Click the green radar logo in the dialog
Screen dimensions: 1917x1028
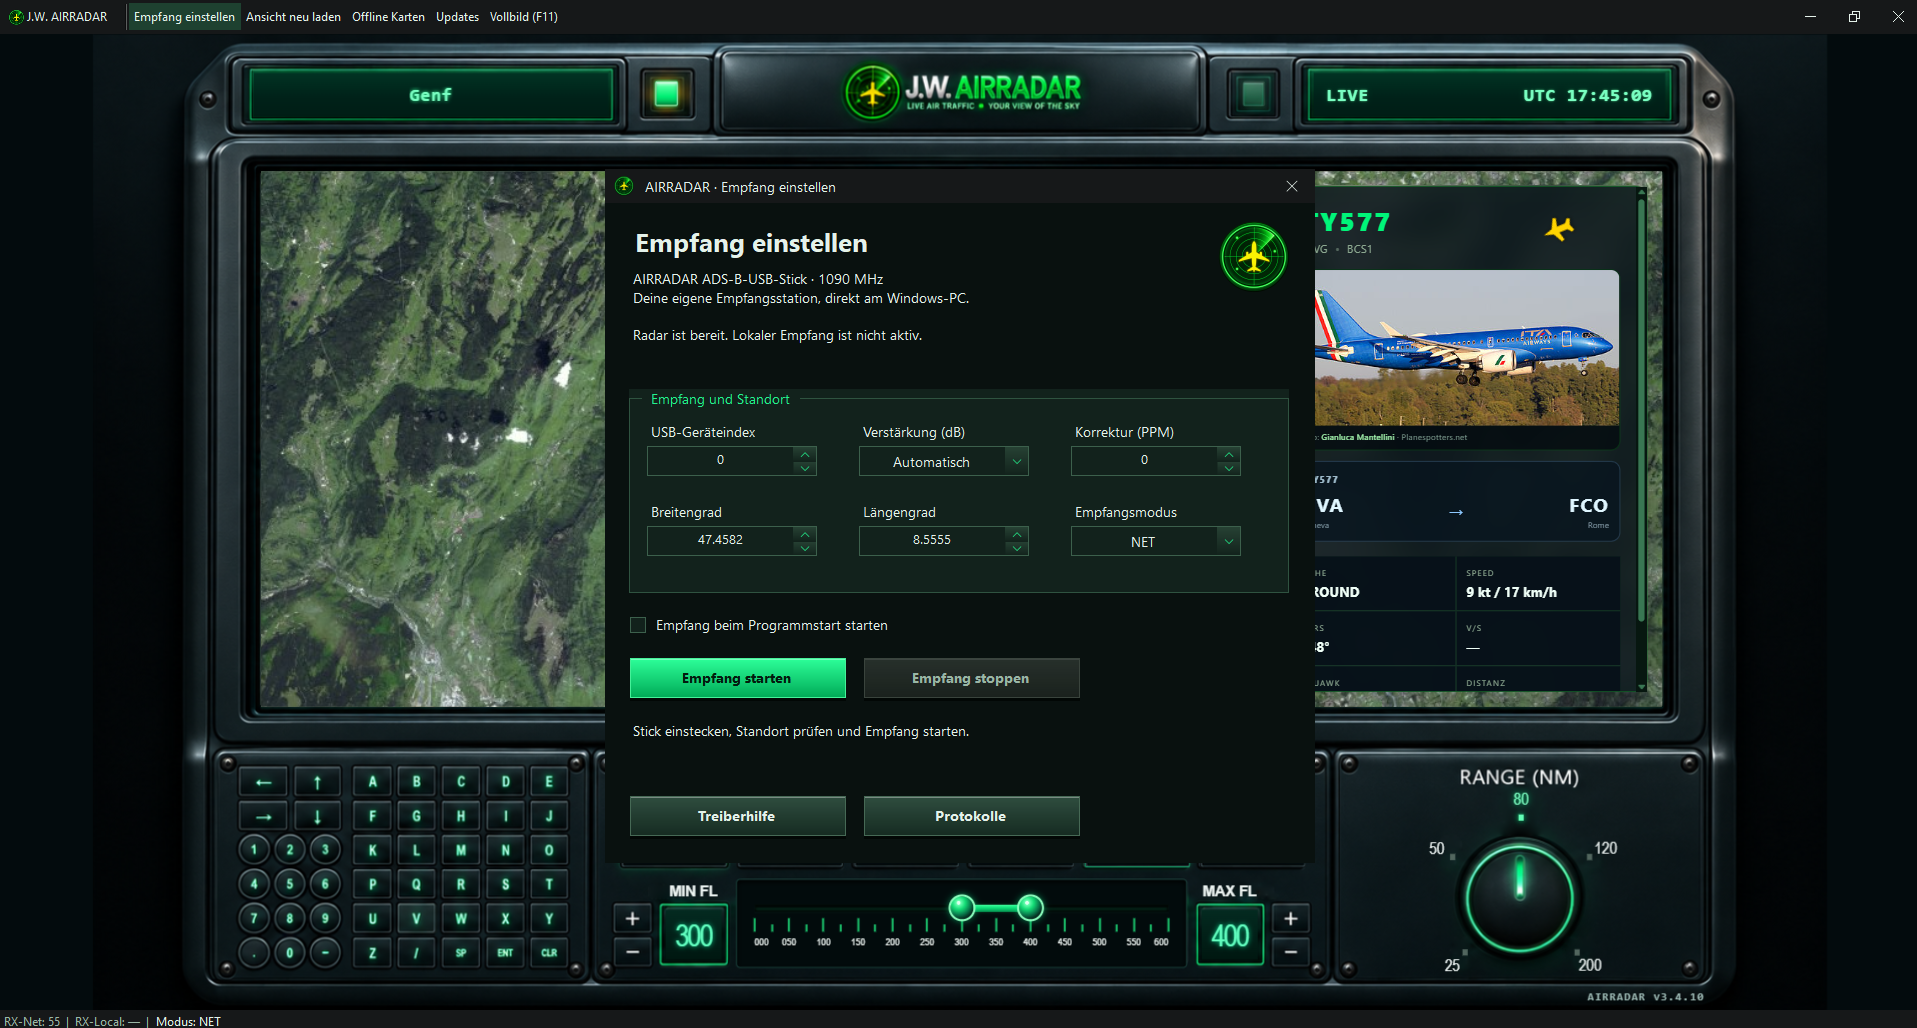[x=1253, y=256]
